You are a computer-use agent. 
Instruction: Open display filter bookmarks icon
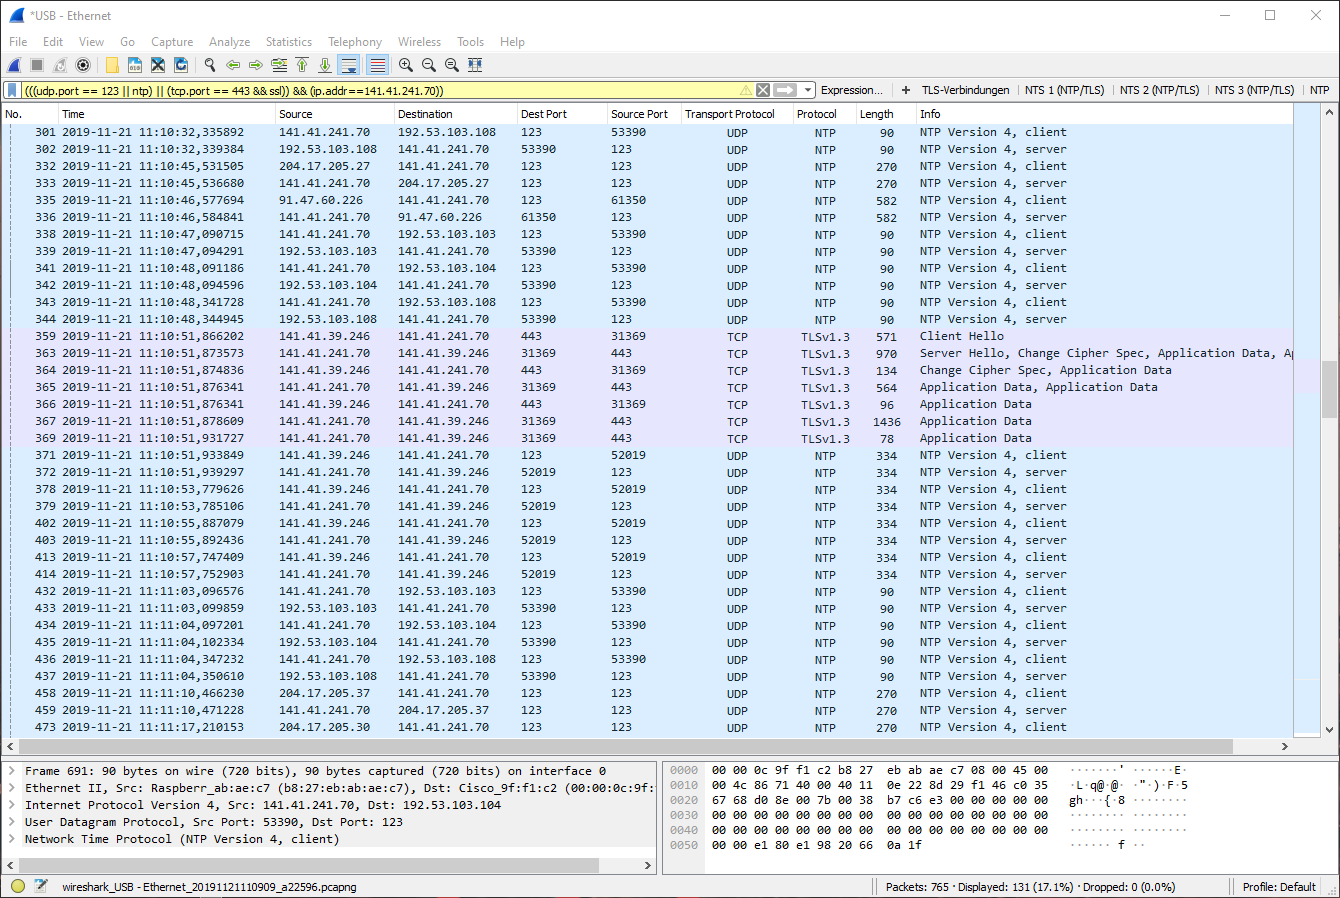12,90
